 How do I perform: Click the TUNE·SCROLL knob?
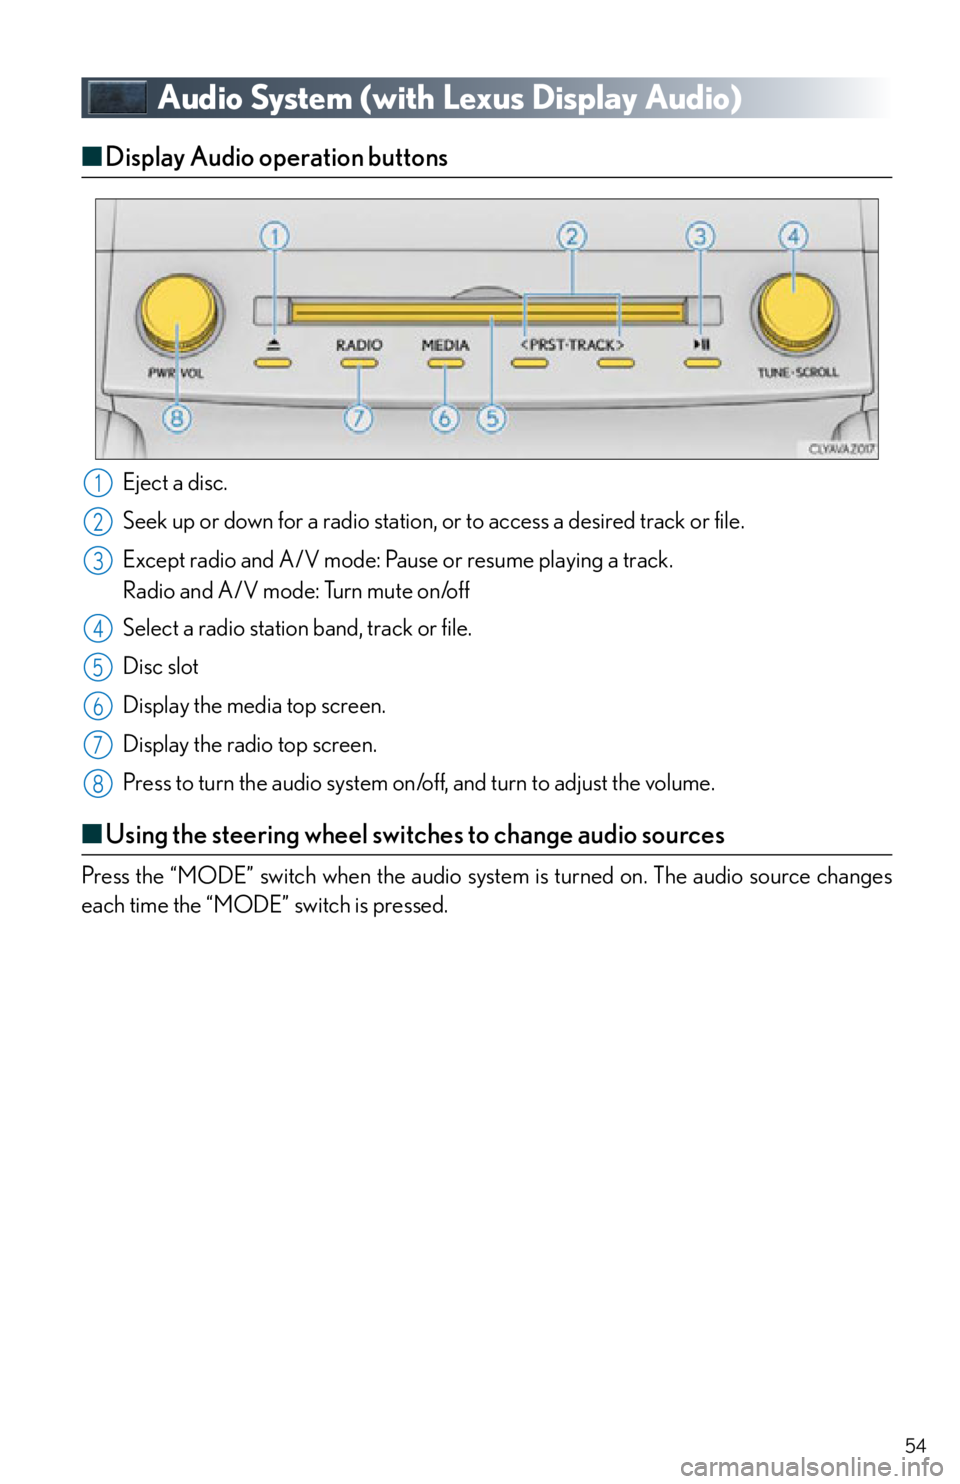[796, 310]
